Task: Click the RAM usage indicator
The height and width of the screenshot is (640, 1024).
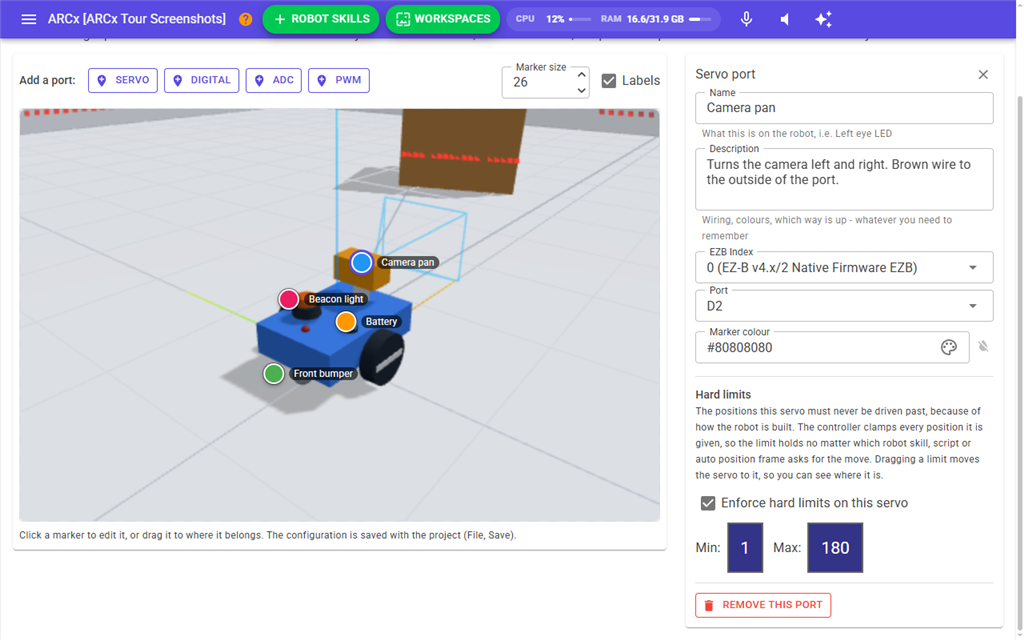Action: click(x=656, y=19)
